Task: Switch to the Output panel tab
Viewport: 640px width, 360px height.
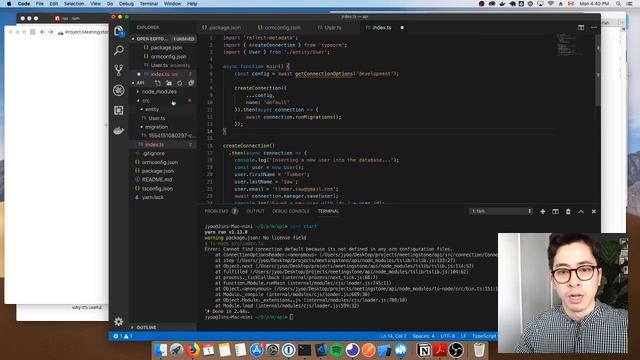Action: click(256, 211)
